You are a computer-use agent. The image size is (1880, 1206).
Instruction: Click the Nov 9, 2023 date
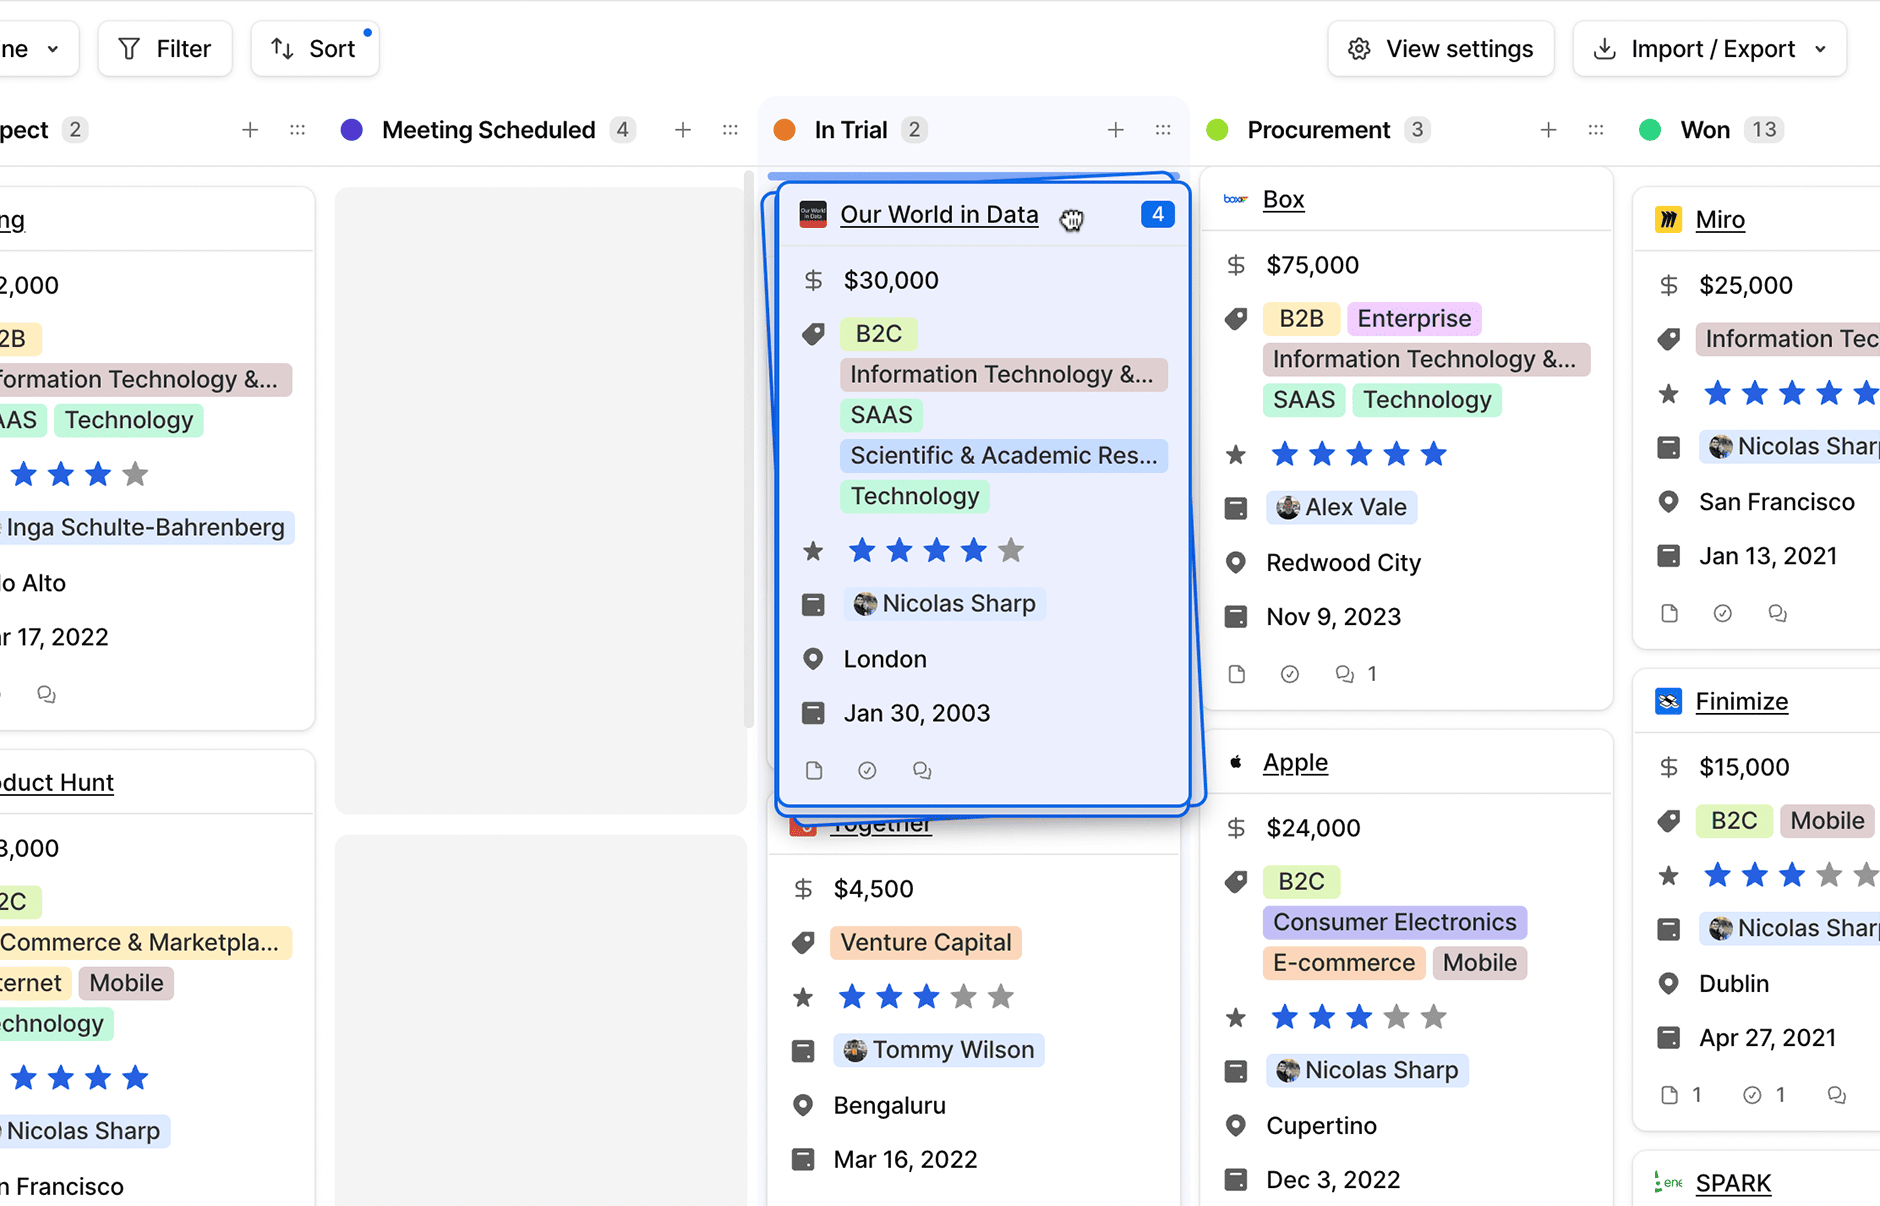pos(1333,617)
